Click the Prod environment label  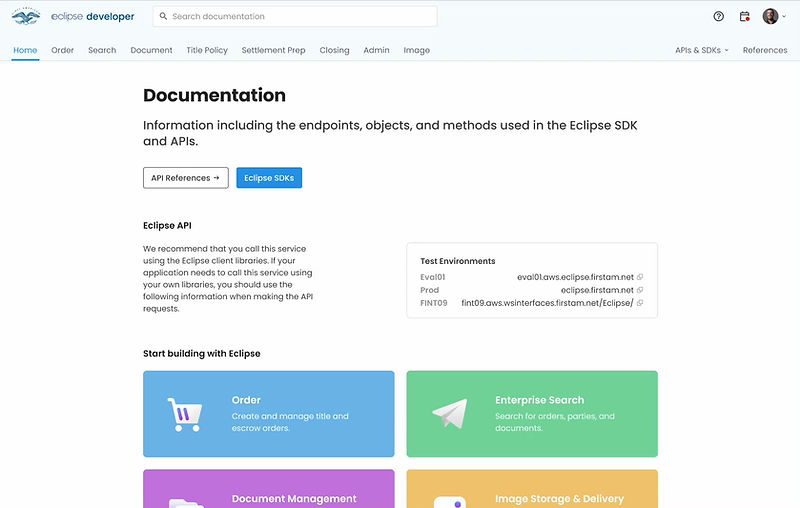tap(430, 290)
